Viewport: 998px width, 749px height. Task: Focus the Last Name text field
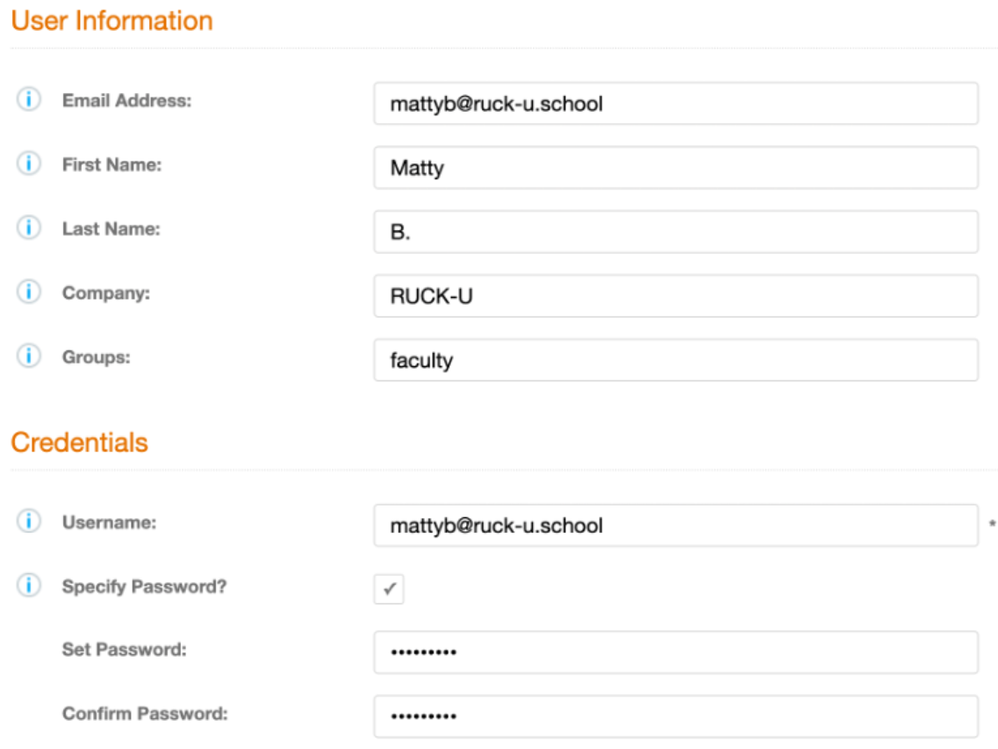[x=675, y=232]
